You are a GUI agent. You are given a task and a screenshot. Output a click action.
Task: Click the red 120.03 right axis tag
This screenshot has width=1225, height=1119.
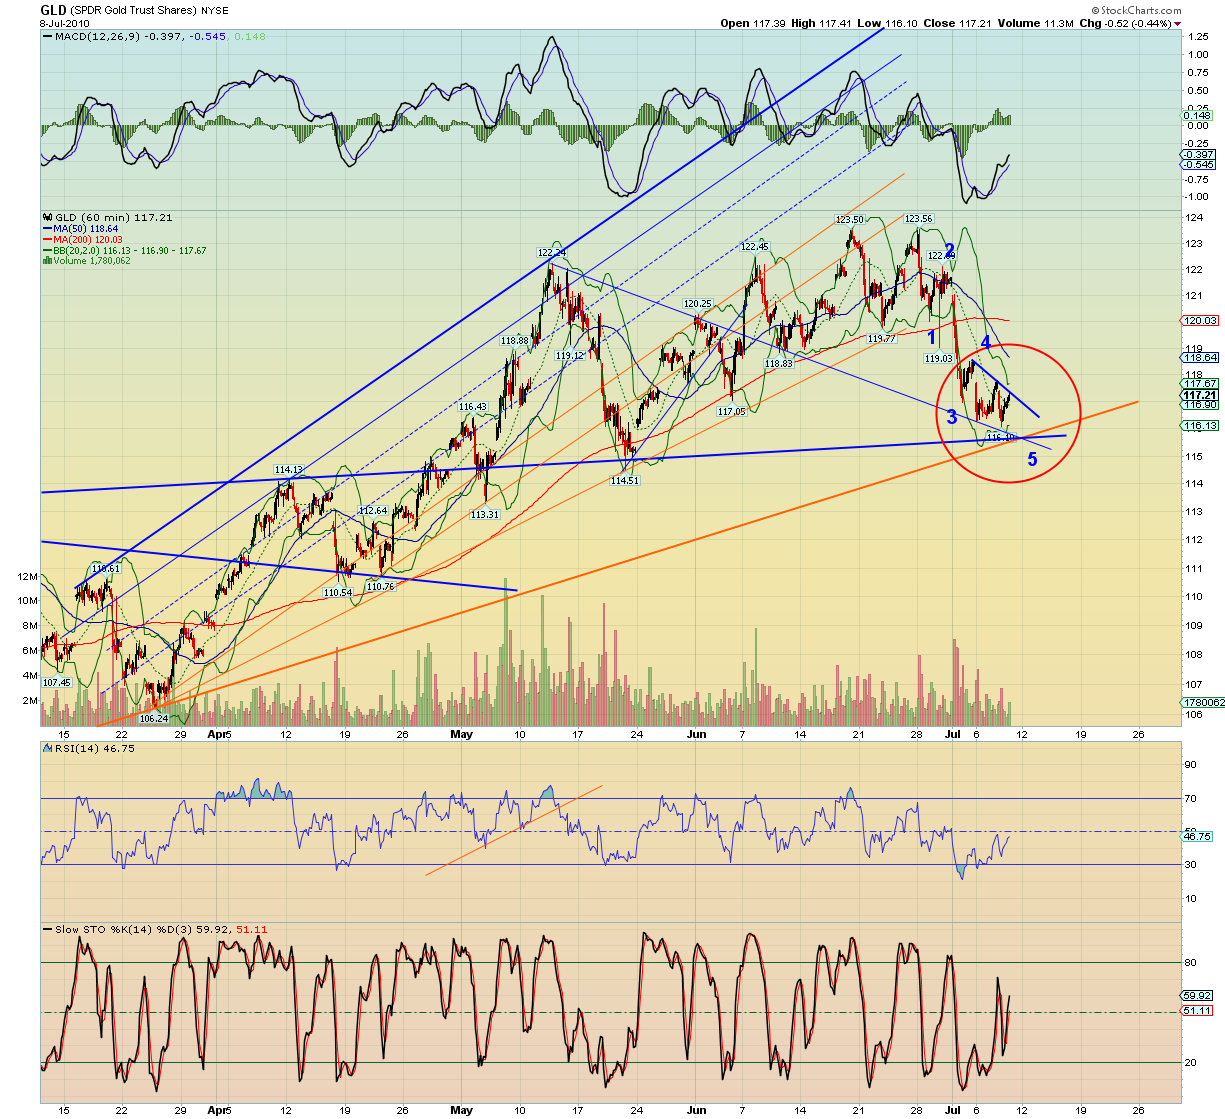(1200, 321)
